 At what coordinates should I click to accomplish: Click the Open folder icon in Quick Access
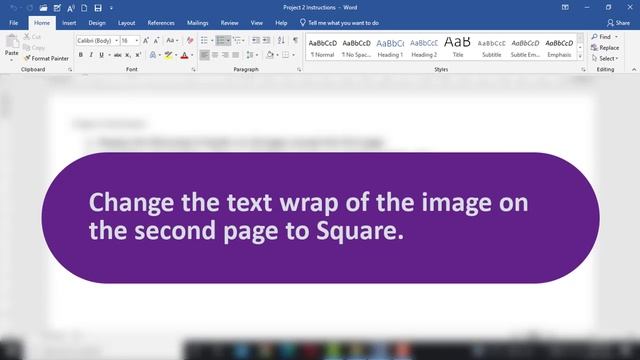point(43,8)
